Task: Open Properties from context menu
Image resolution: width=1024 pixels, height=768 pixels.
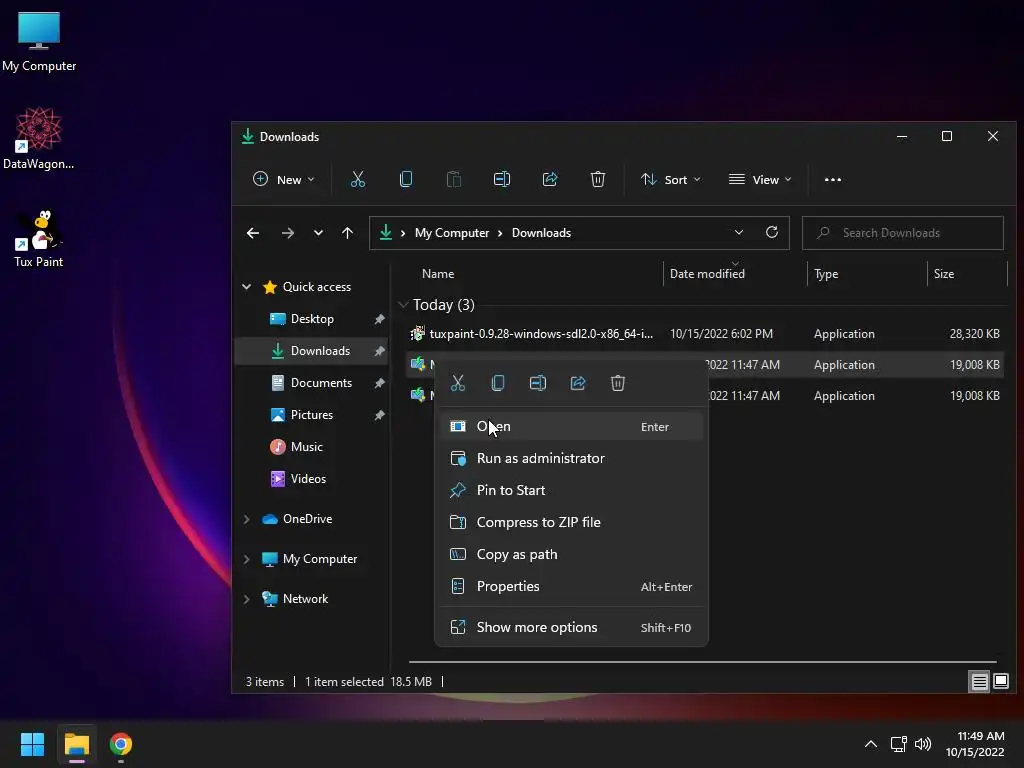Action: click(571, 586)
